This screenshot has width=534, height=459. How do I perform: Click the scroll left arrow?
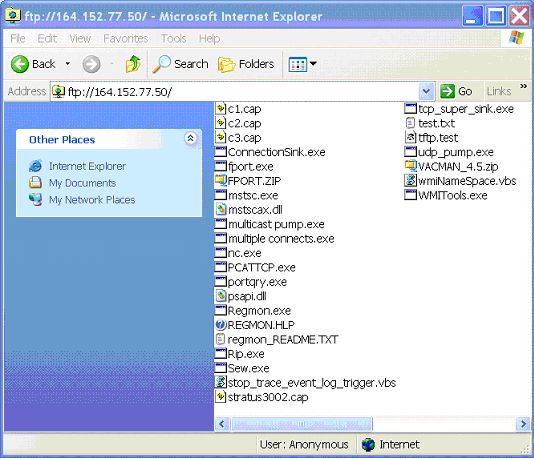click(x=222, y=424)
